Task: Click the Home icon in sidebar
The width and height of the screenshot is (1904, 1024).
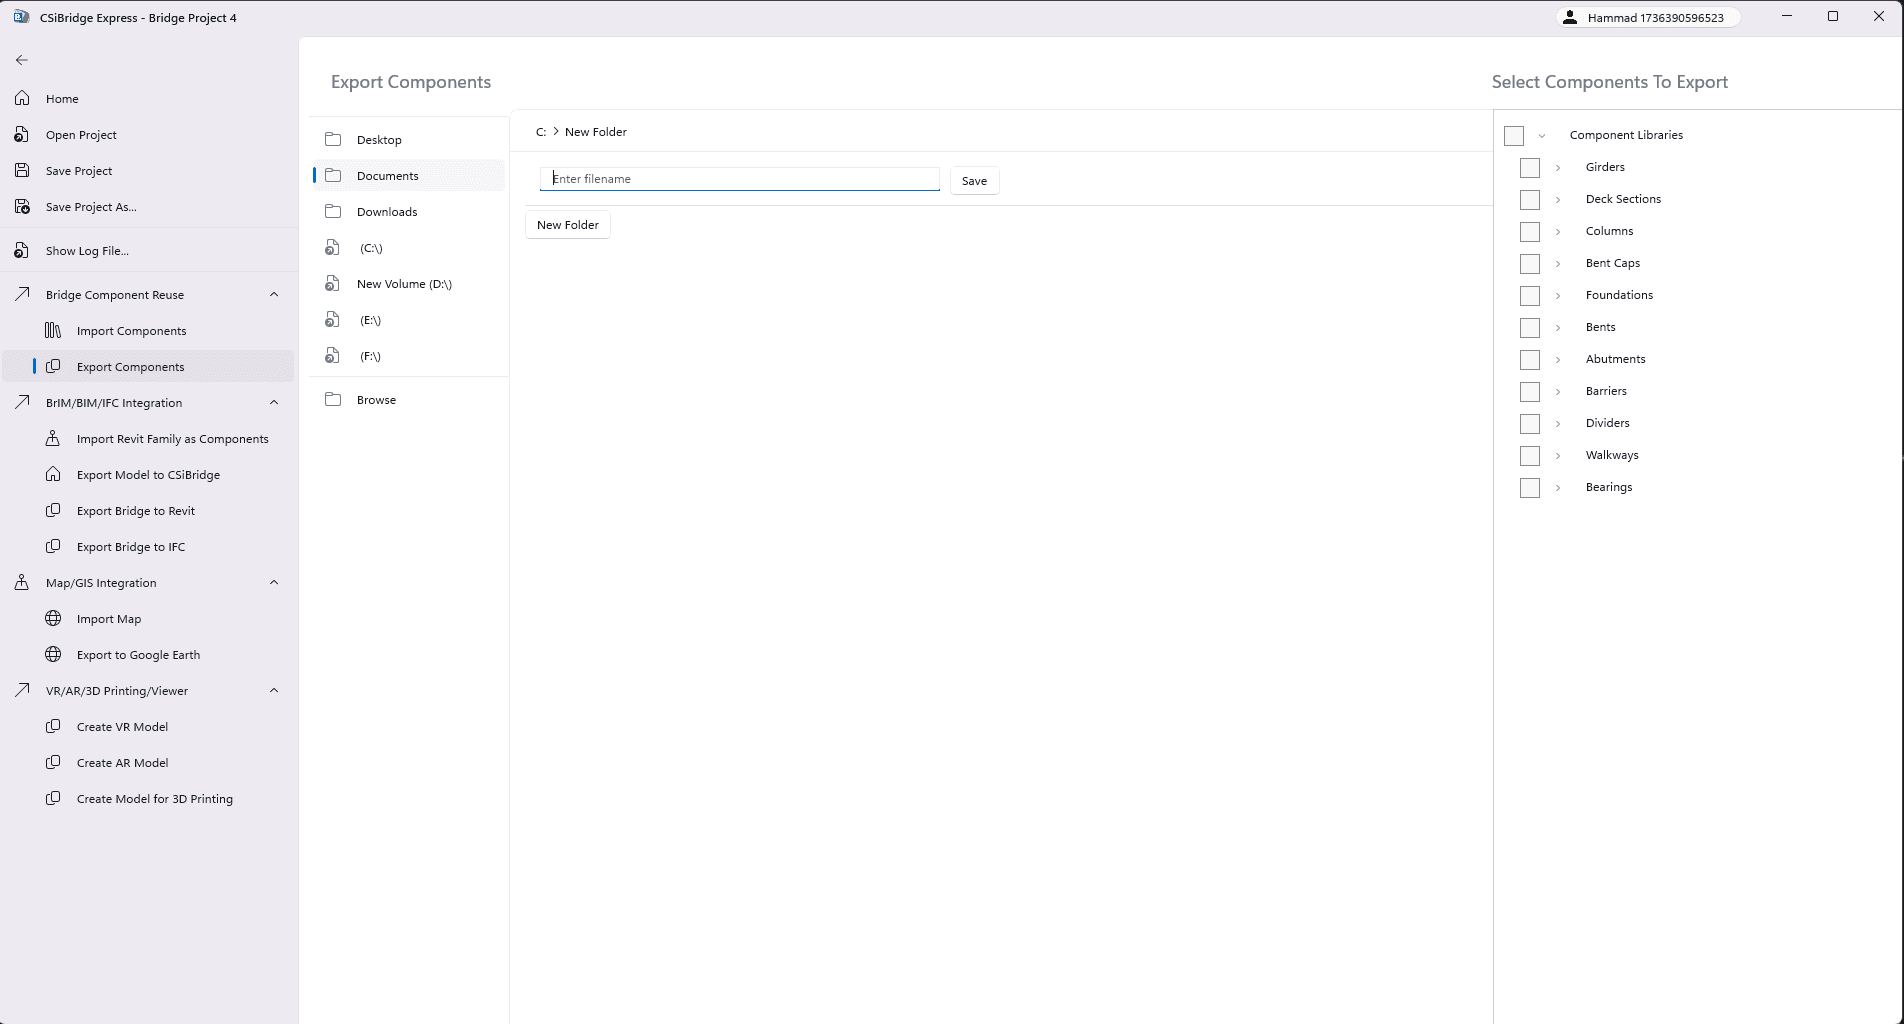Action: coord(22,99)
